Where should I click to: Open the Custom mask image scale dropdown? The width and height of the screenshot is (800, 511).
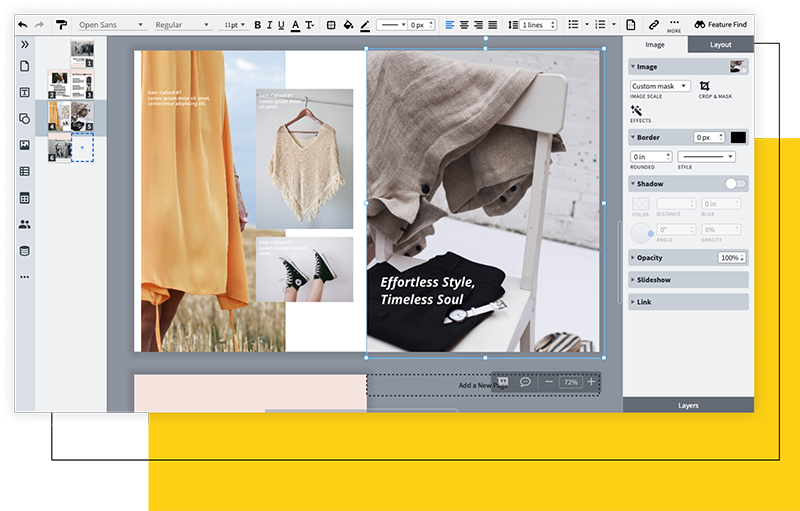[660, 86]
